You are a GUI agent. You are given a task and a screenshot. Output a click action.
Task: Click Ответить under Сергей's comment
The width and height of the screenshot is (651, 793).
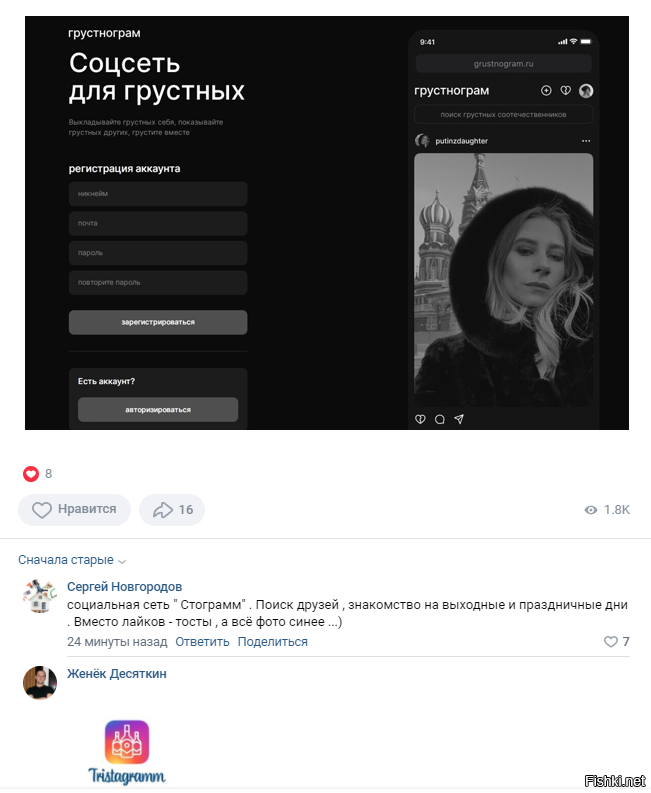pyautogui.click(x=202, y=641)
